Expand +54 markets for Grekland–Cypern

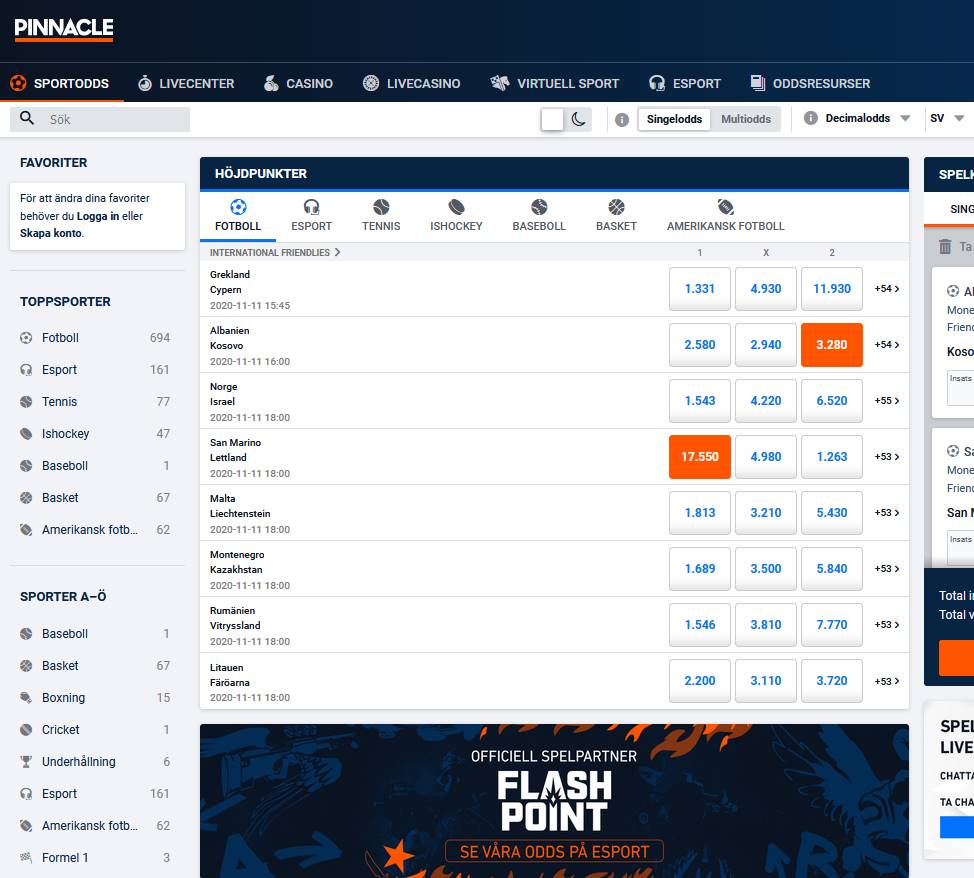886,289
